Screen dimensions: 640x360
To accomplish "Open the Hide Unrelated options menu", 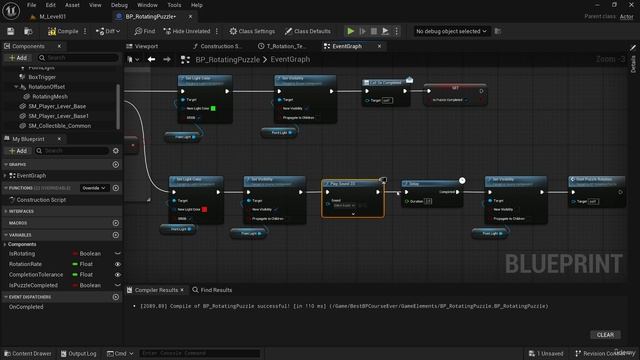I will 217,31.
